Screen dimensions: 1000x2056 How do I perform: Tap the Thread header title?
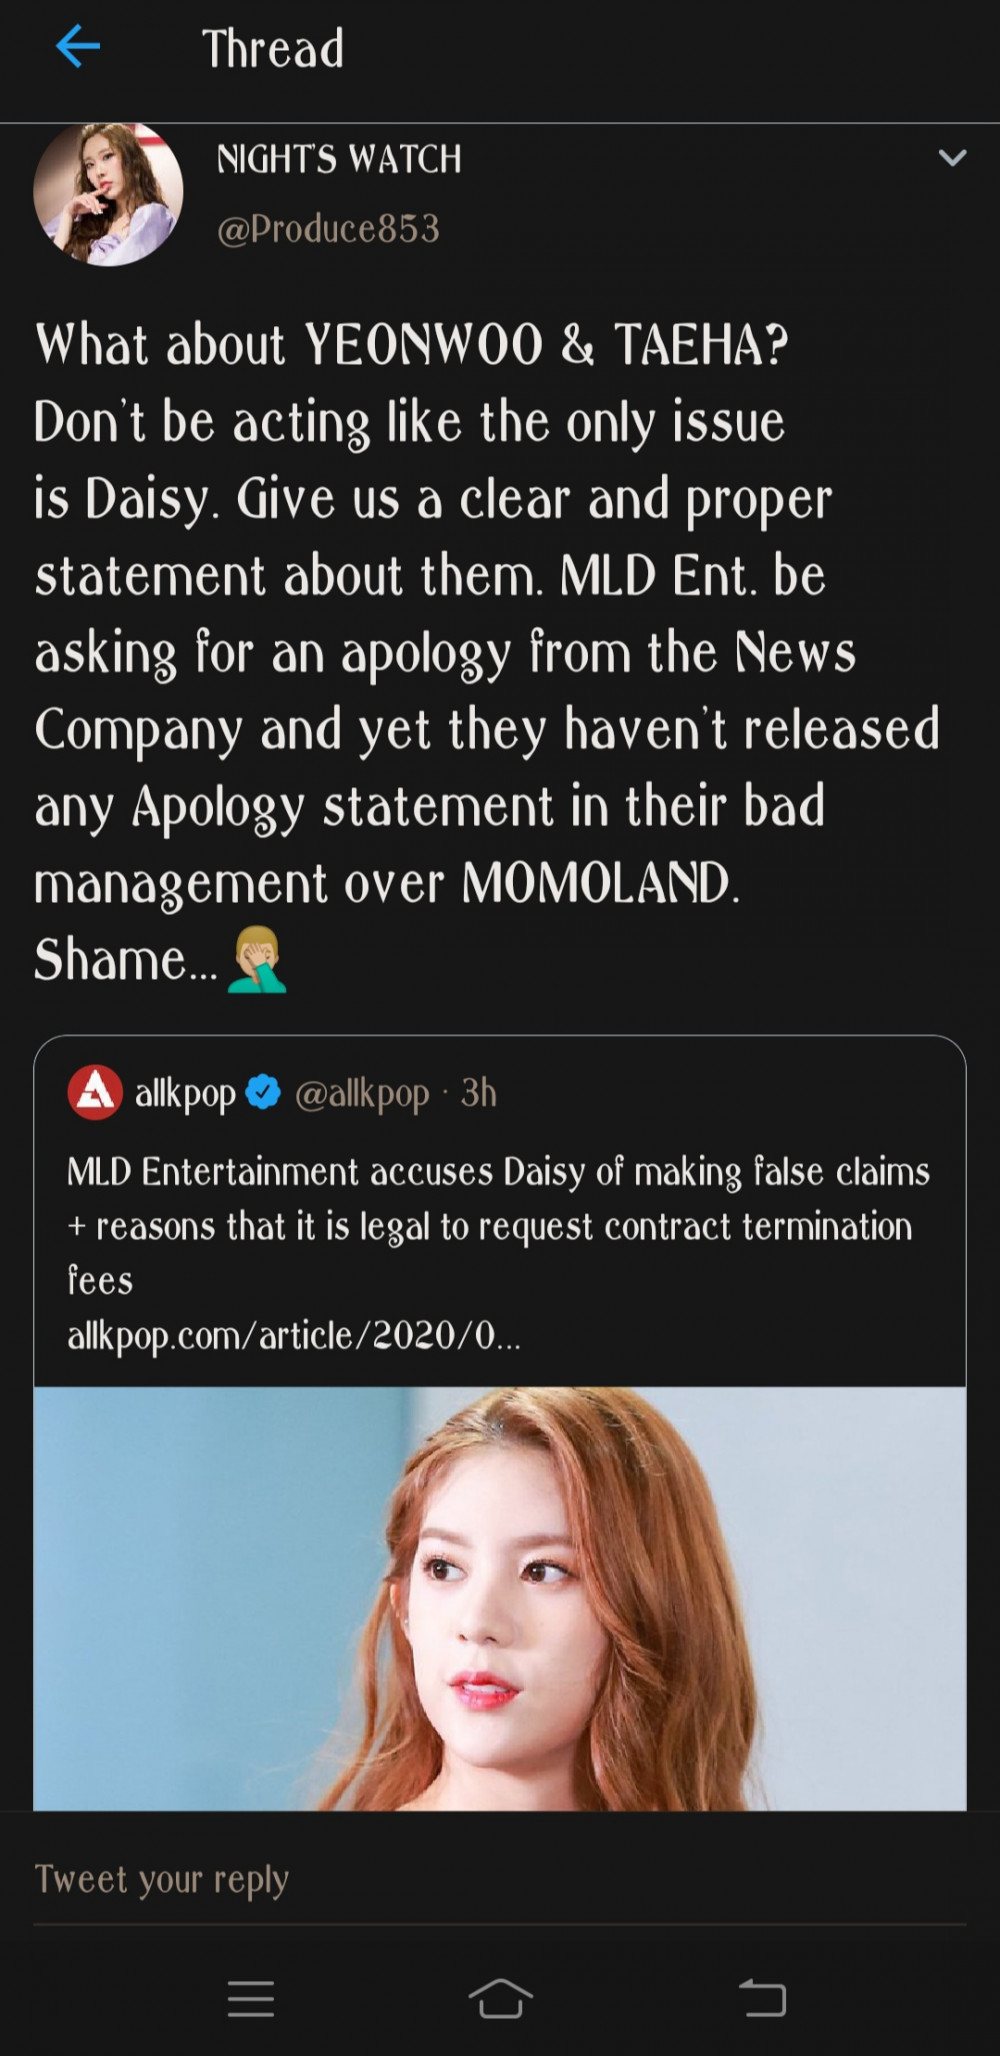pos(273,48)
